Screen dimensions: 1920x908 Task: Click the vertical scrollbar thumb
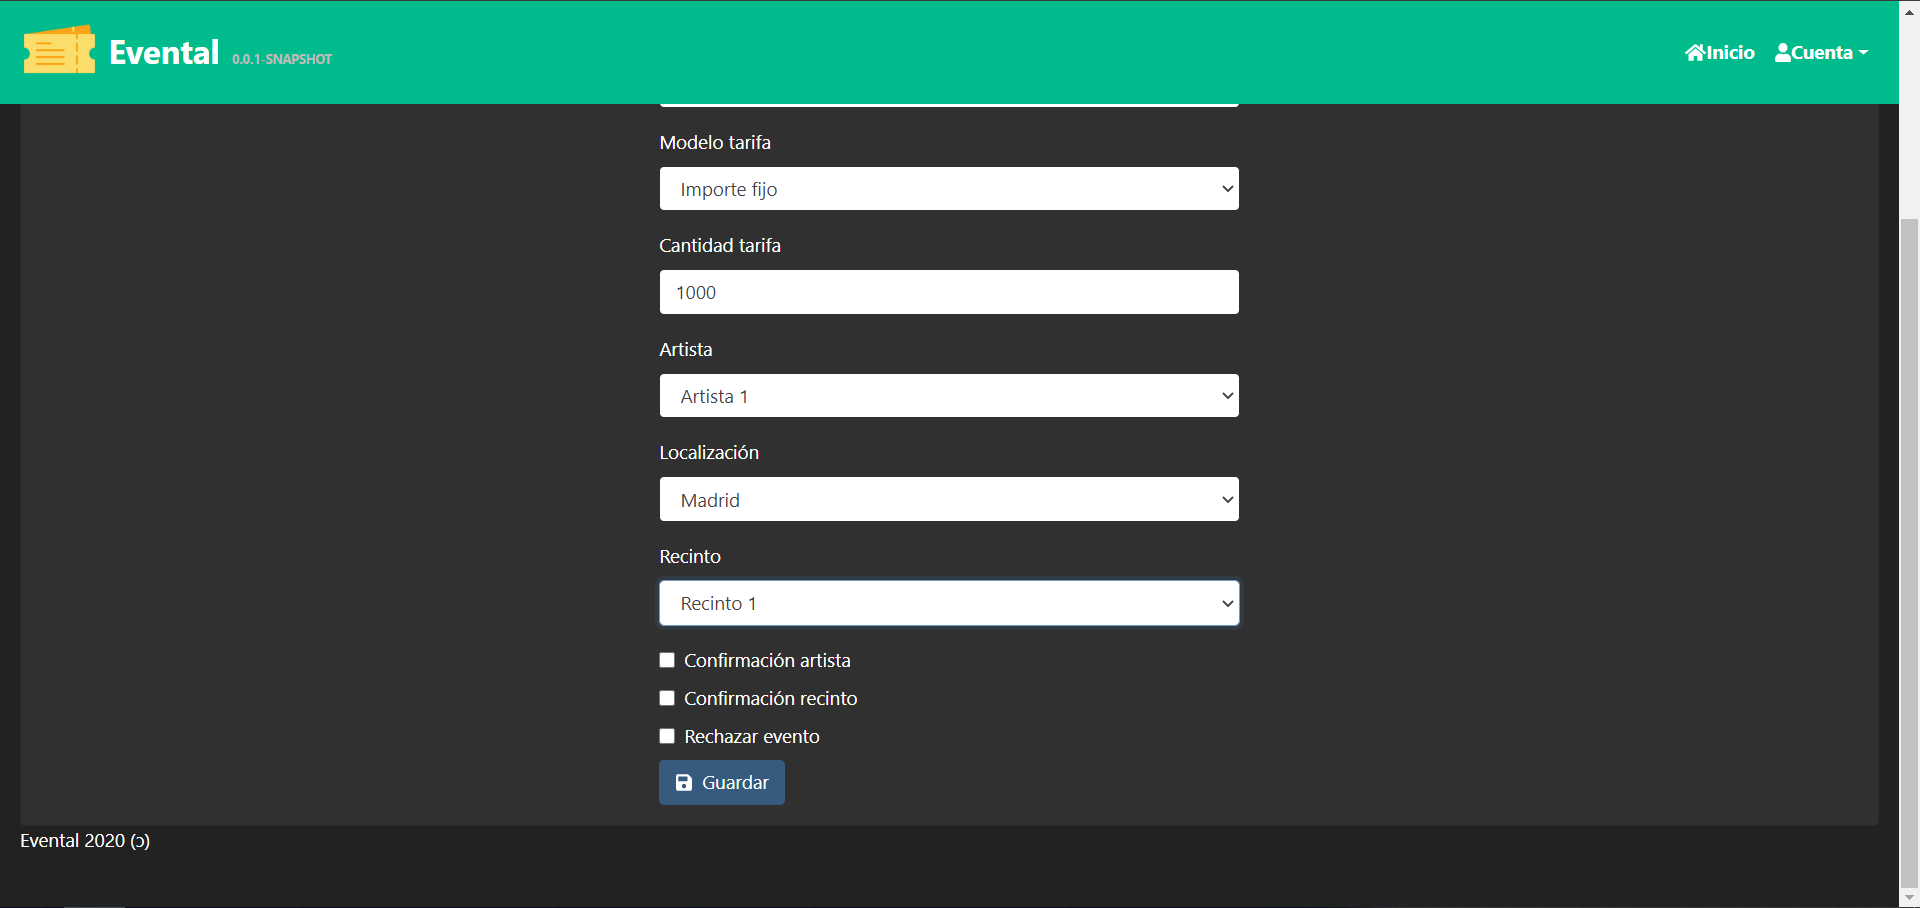(1909, 550)
